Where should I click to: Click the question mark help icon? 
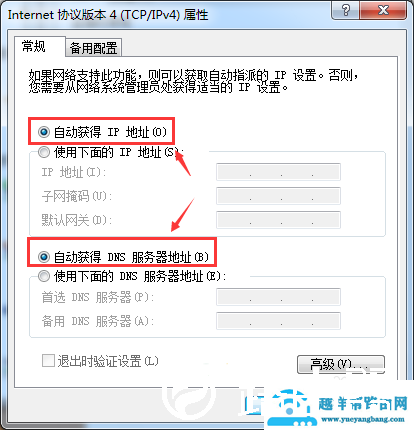point(346,10)
